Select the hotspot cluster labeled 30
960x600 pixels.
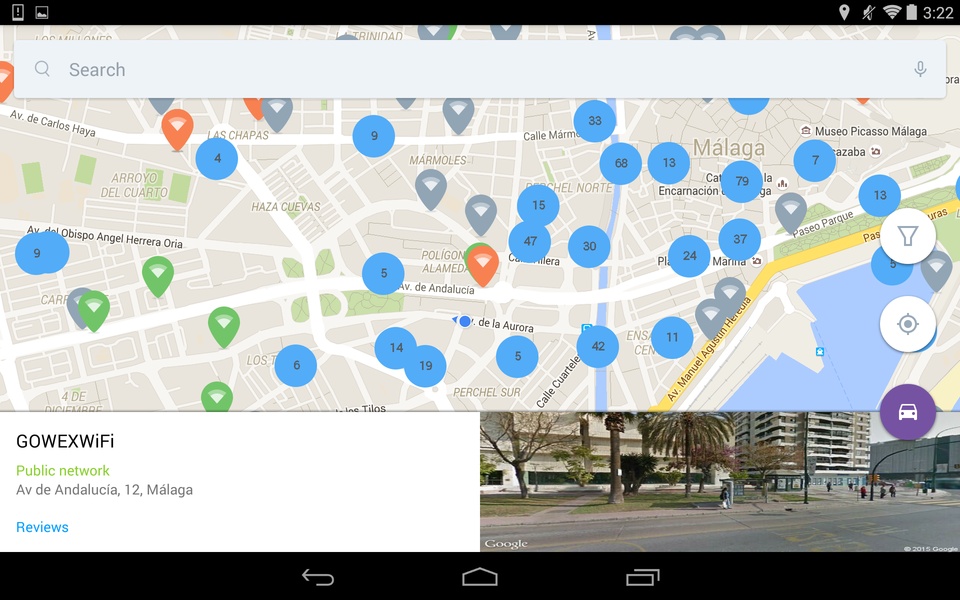[589, 246]
